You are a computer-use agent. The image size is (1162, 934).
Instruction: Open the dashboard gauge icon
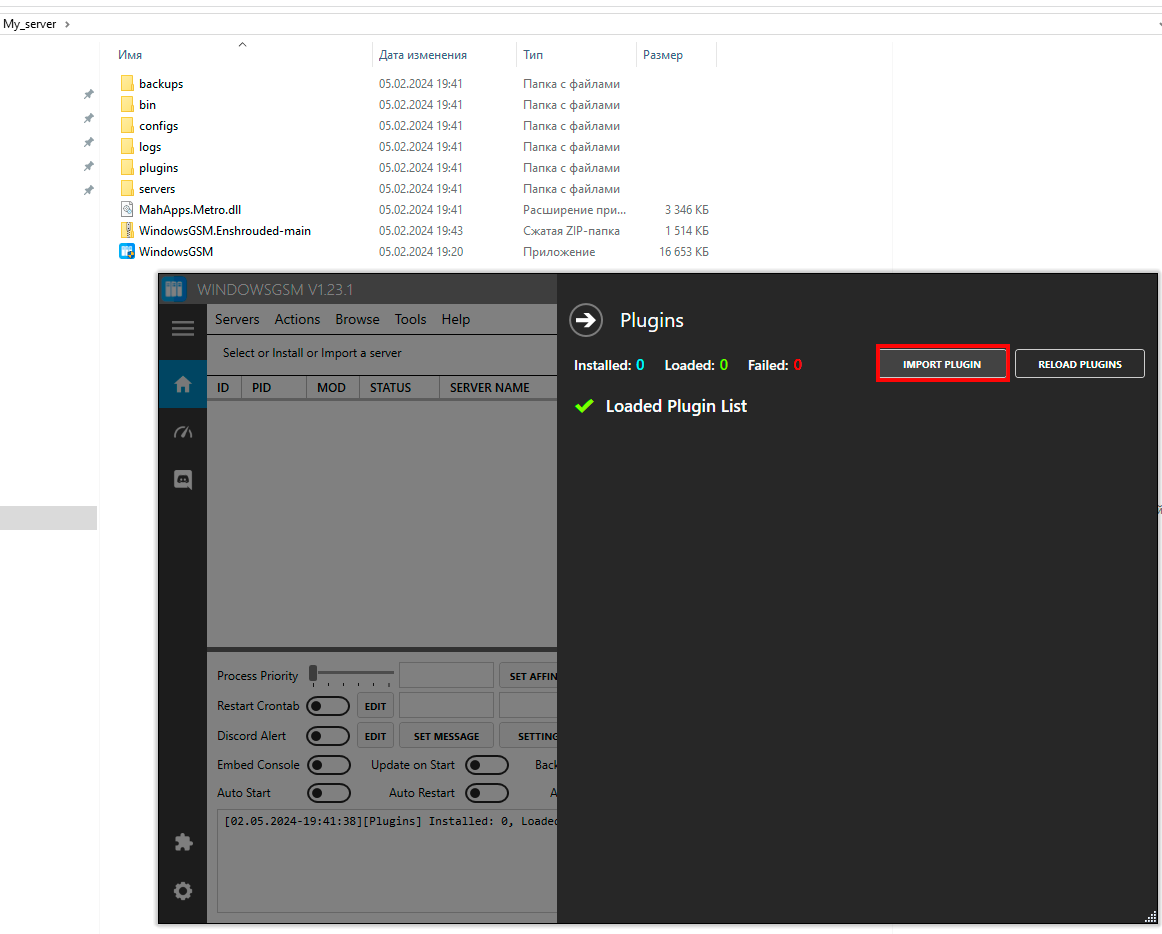click(183, 432)
